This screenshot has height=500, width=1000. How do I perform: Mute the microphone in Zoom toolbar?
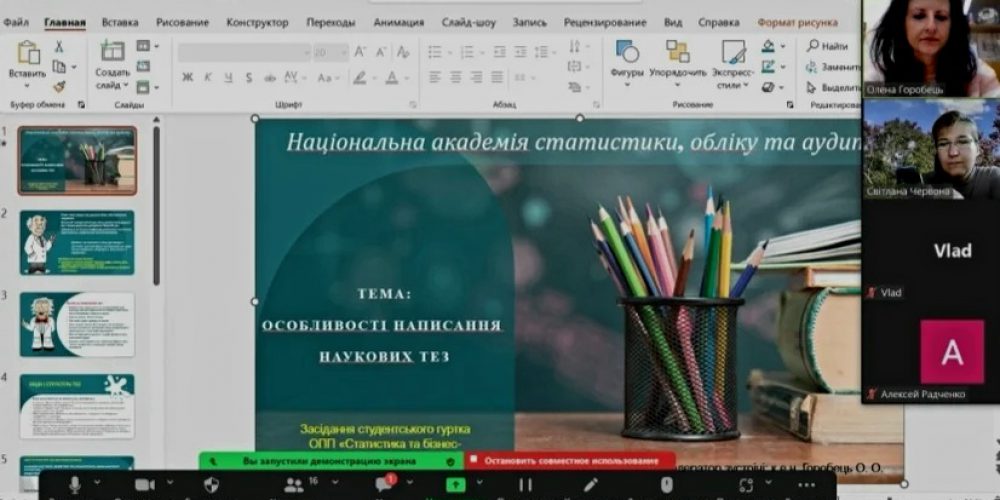click(74, 485)
